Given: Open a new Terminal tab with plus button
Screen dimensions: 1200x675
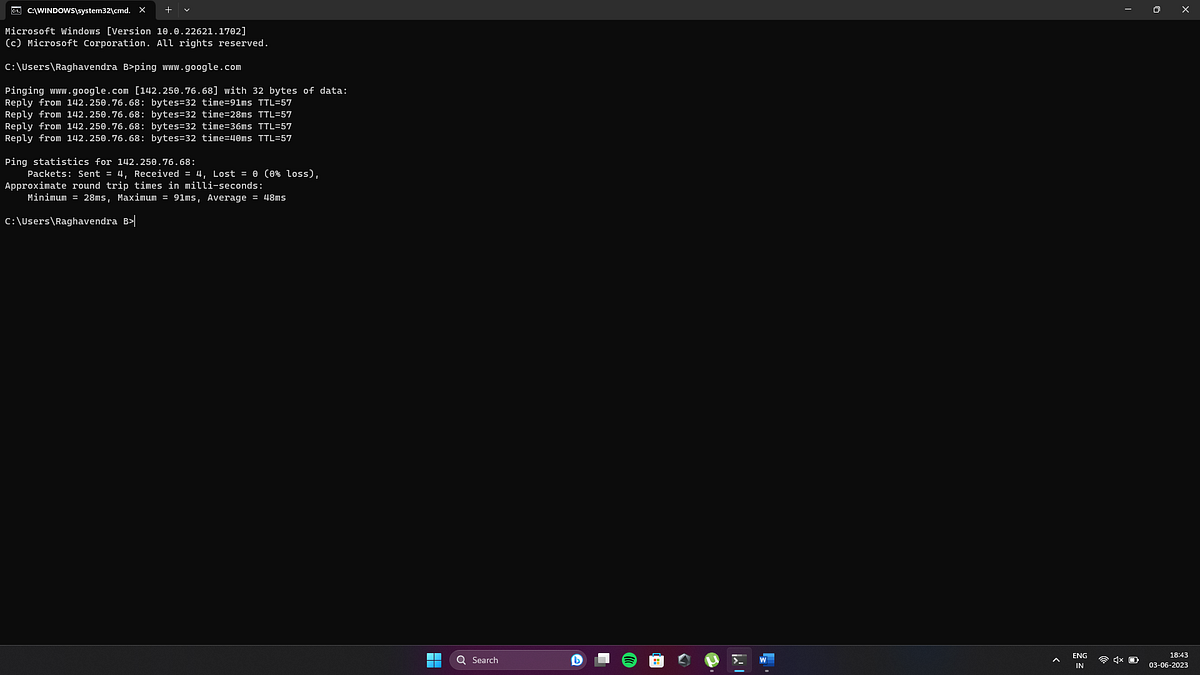Looking at the screenshot, I should pyautogui.click(x=168, y=9).
